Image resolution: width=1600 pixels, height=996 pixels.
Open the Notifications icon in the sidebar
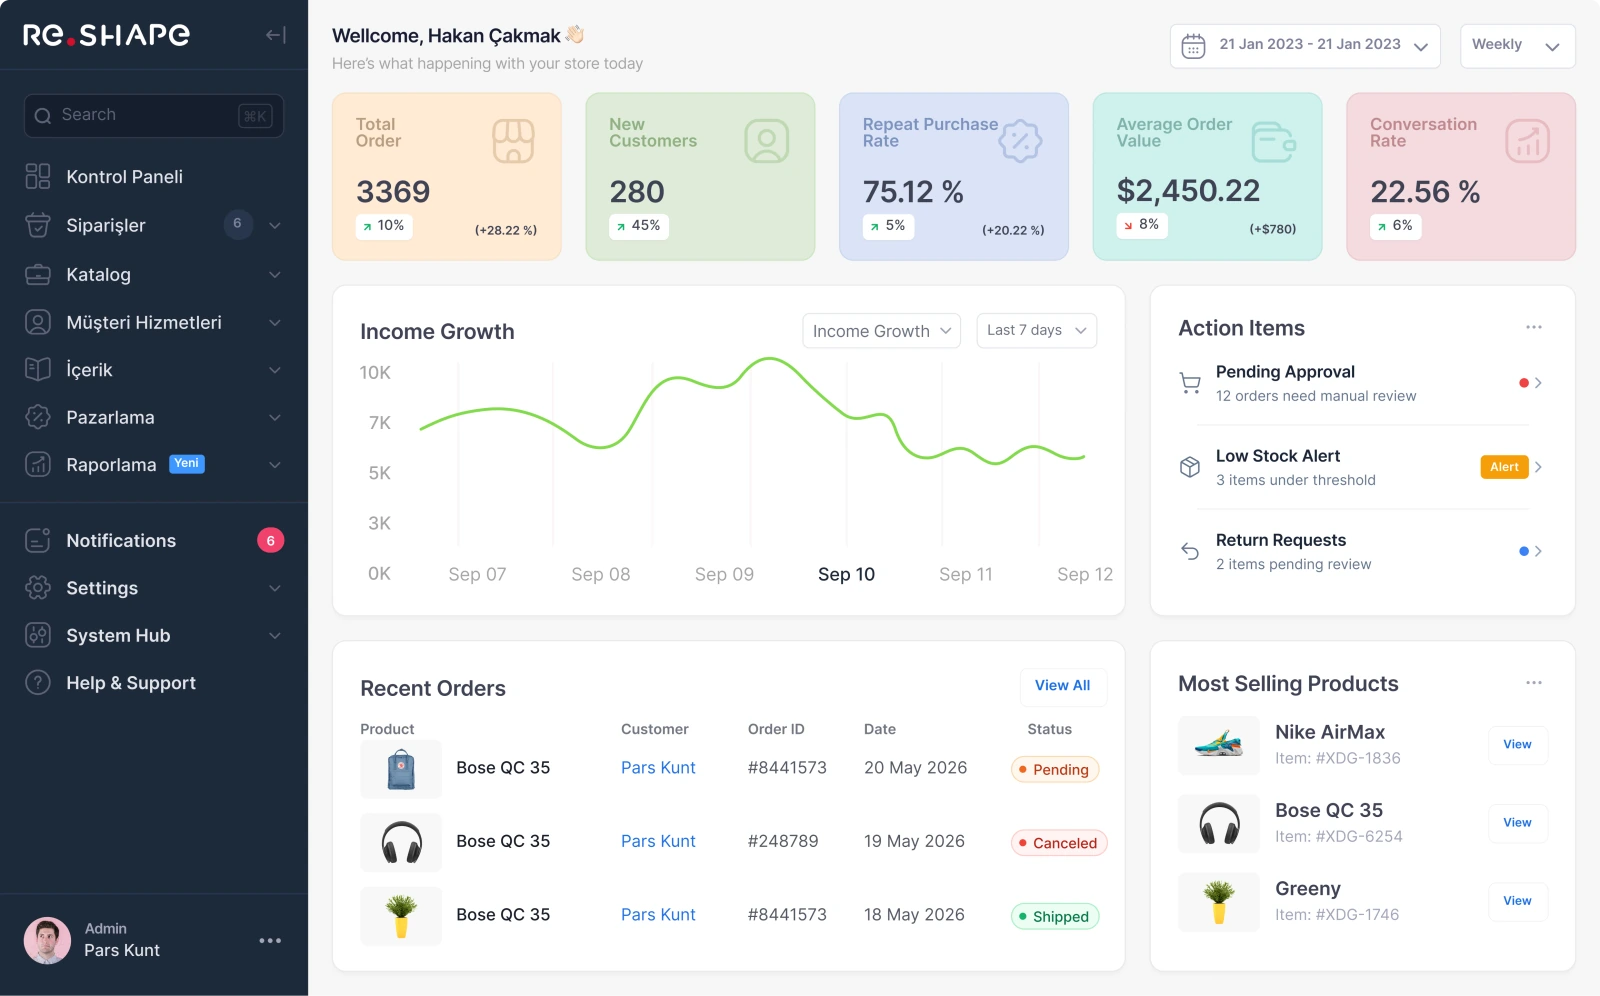(x=38, y=541)
